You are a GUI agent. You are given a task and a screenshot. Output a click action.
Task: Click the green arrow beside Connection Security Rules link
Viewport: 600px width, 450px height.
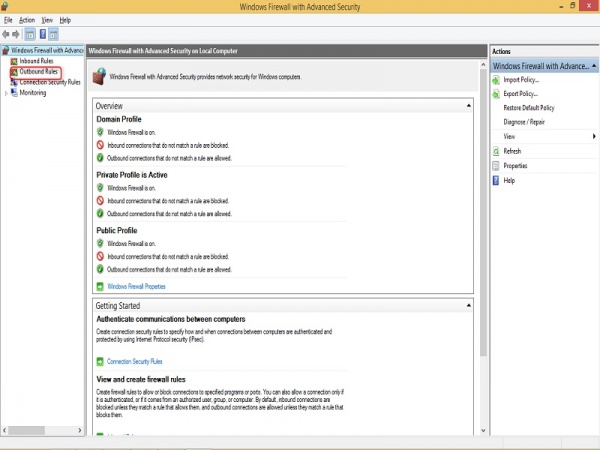tap(100, 361)
